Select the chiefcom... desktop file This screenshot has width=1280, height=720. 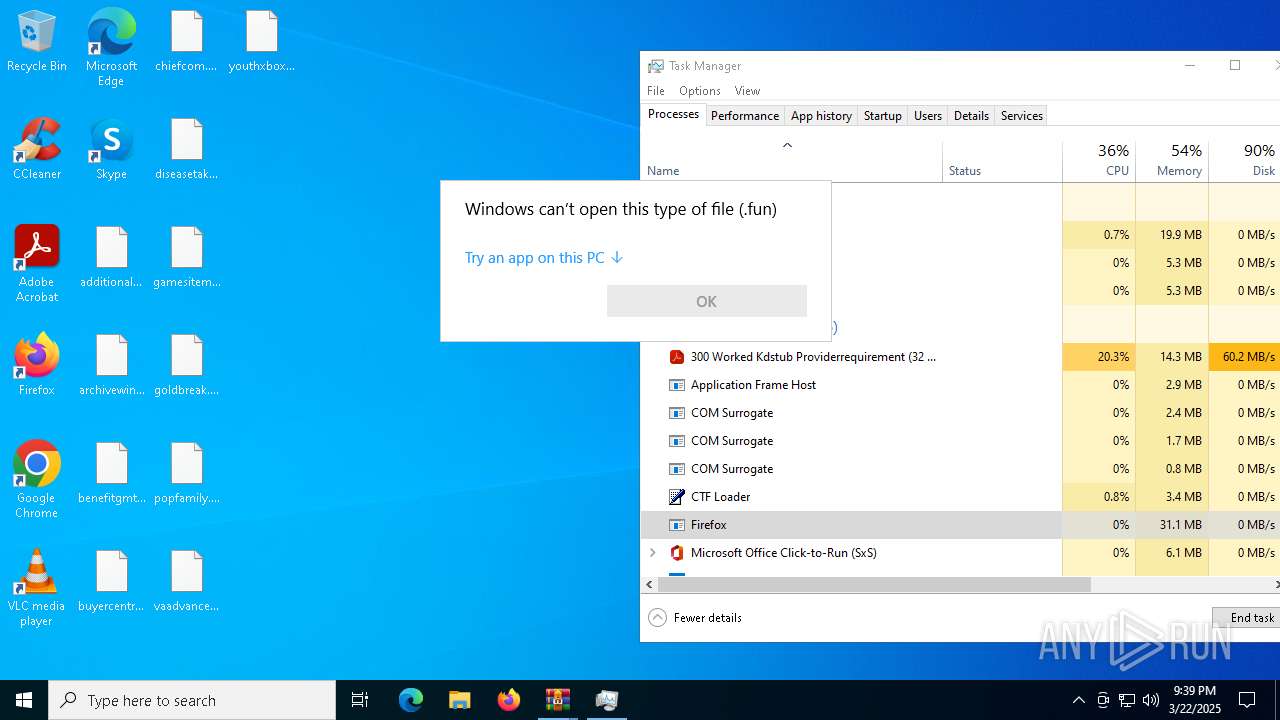point(186,42)
